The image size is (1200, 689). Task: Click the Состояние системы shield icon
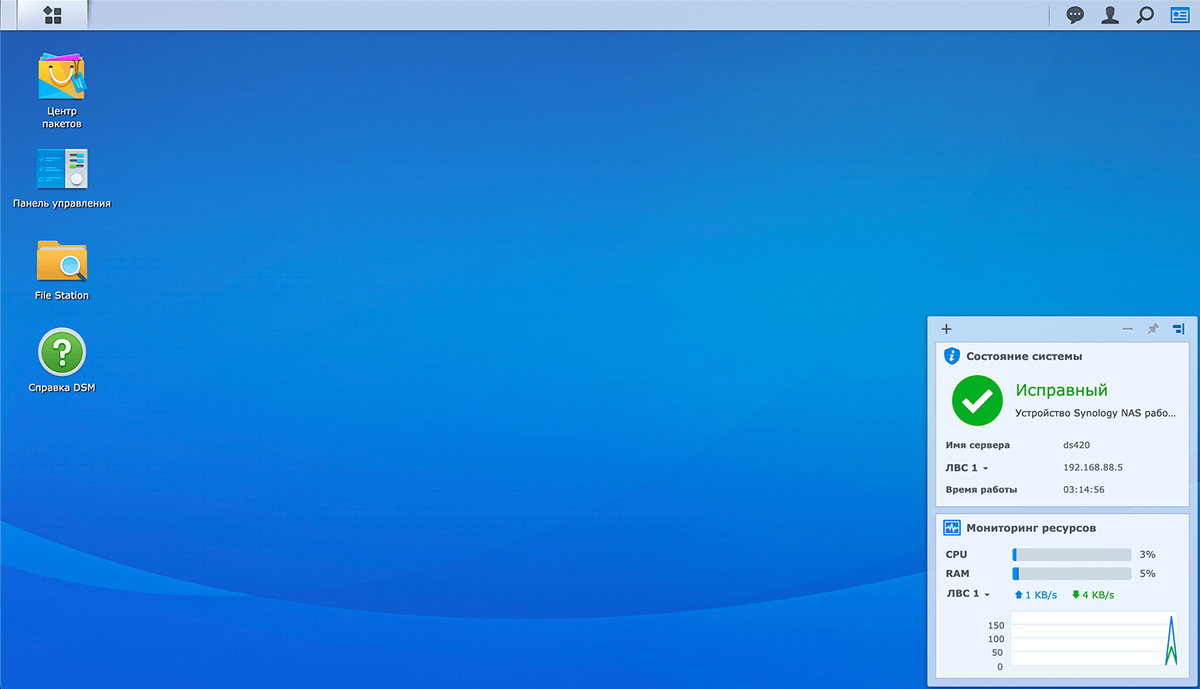[952, 355]
